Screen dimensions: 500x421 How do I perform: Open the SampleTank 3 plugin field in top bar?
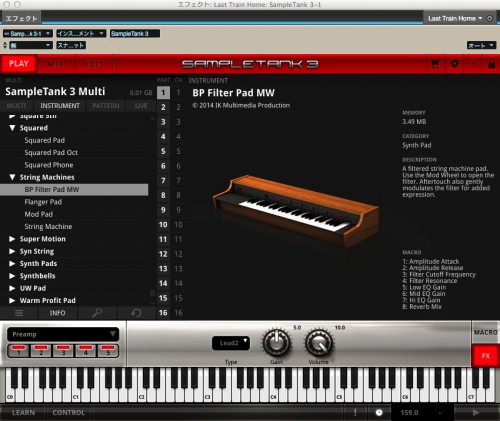pos(135,34)
